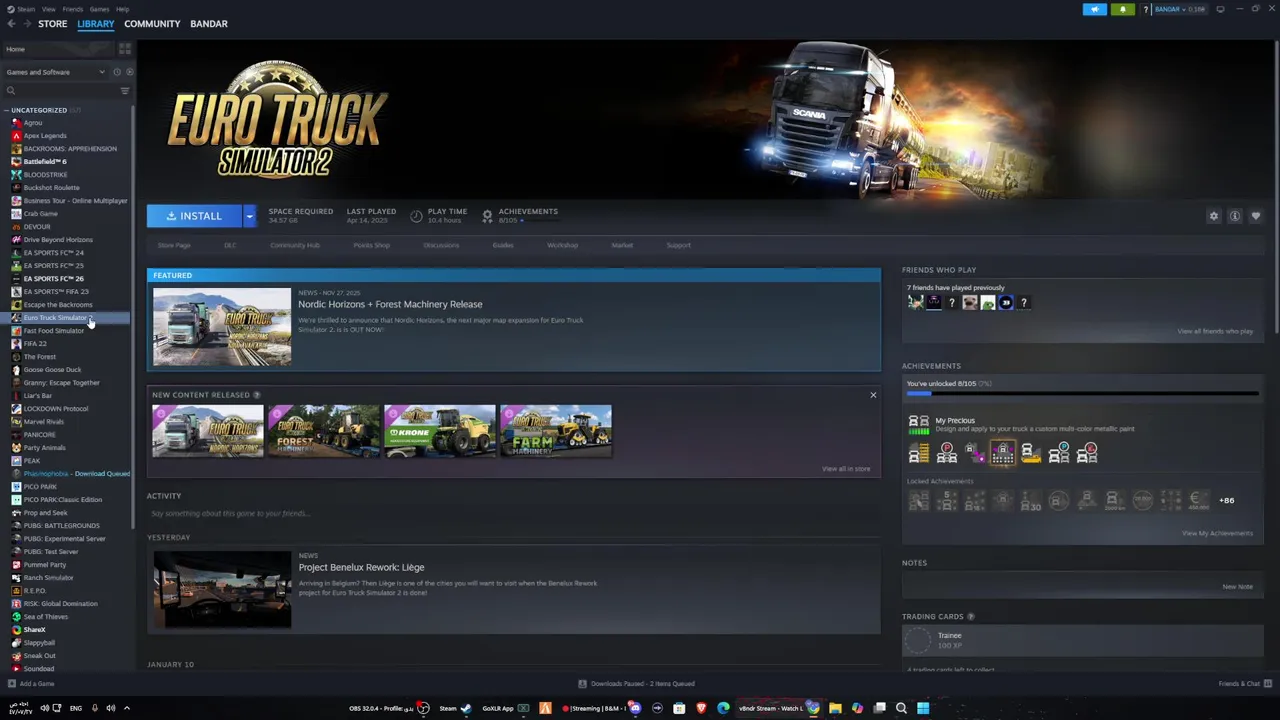The image size is (1280, 720).
Task: Open the Windows Start button in taskbar
Action: pyautogui.click(x=923, y=709)
